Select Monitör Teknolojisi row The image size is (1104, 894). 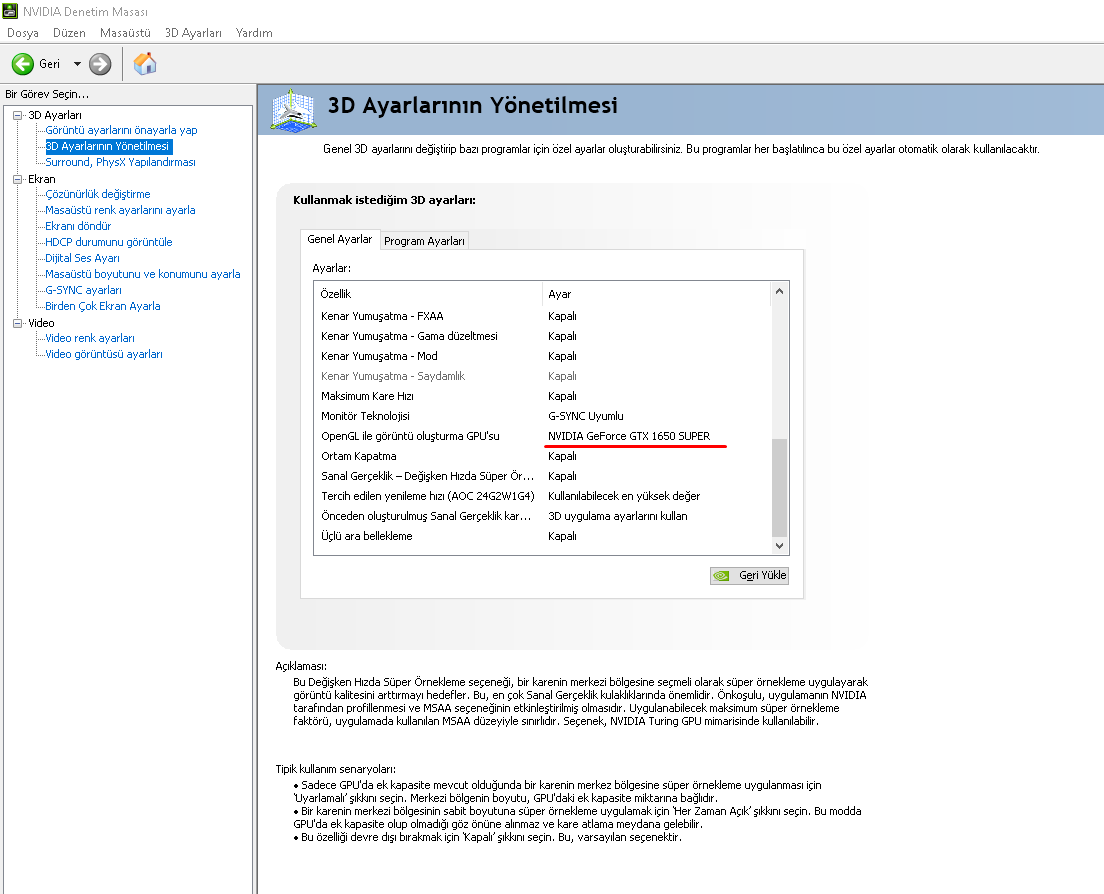(543, 417)
